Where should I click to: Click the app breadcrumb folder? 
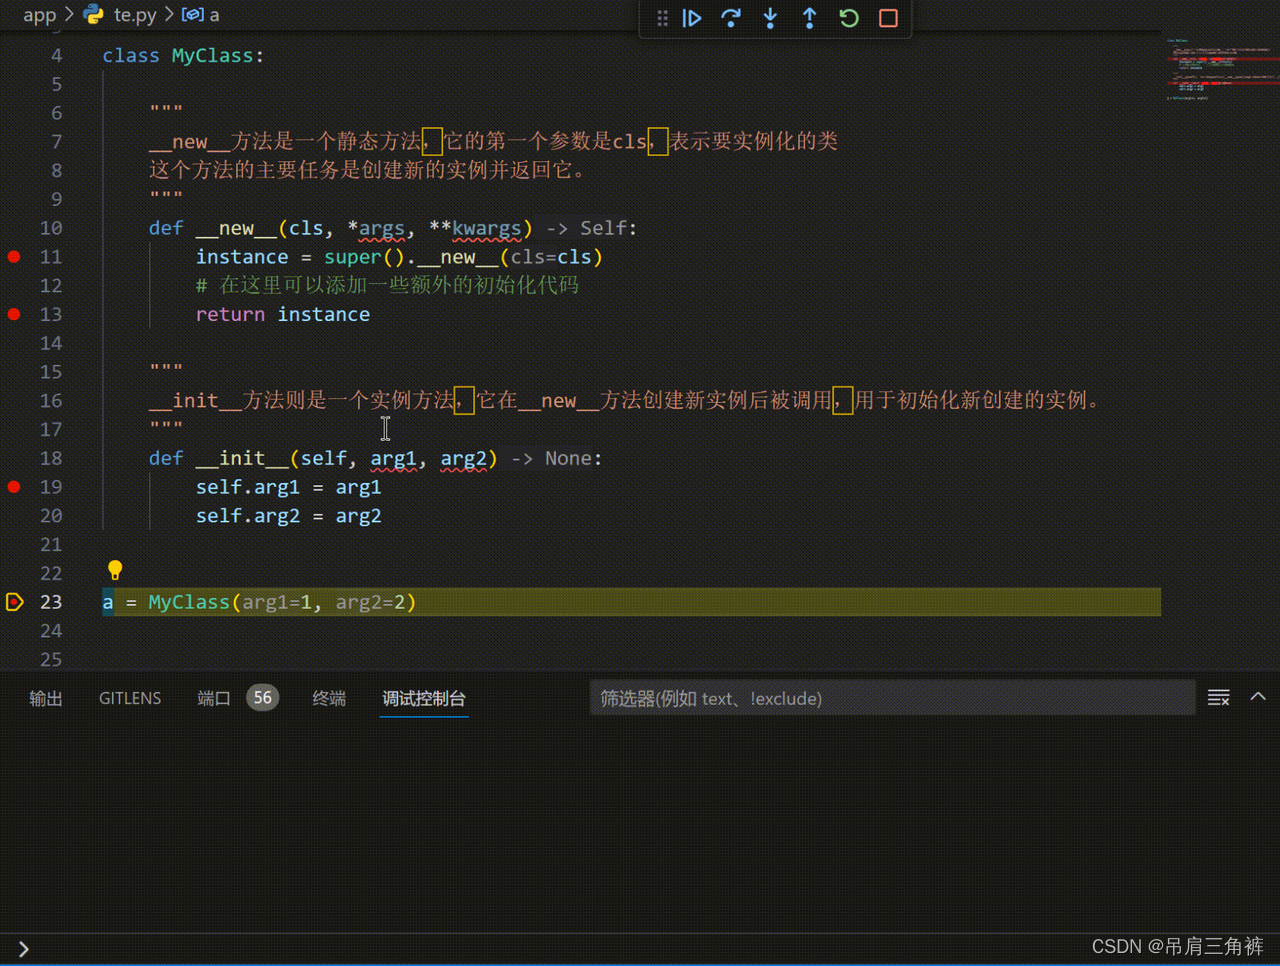40,15
